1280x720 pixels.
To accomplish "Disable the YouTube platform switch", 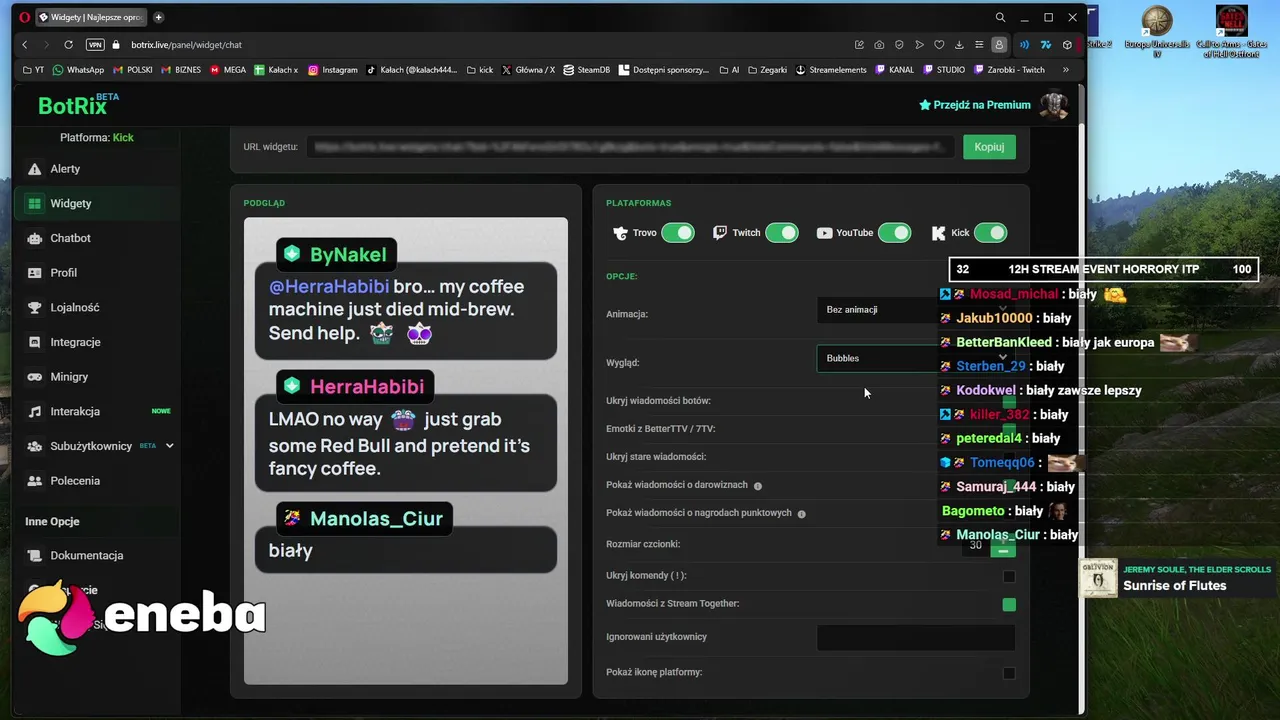I will (x=895, y=233).
